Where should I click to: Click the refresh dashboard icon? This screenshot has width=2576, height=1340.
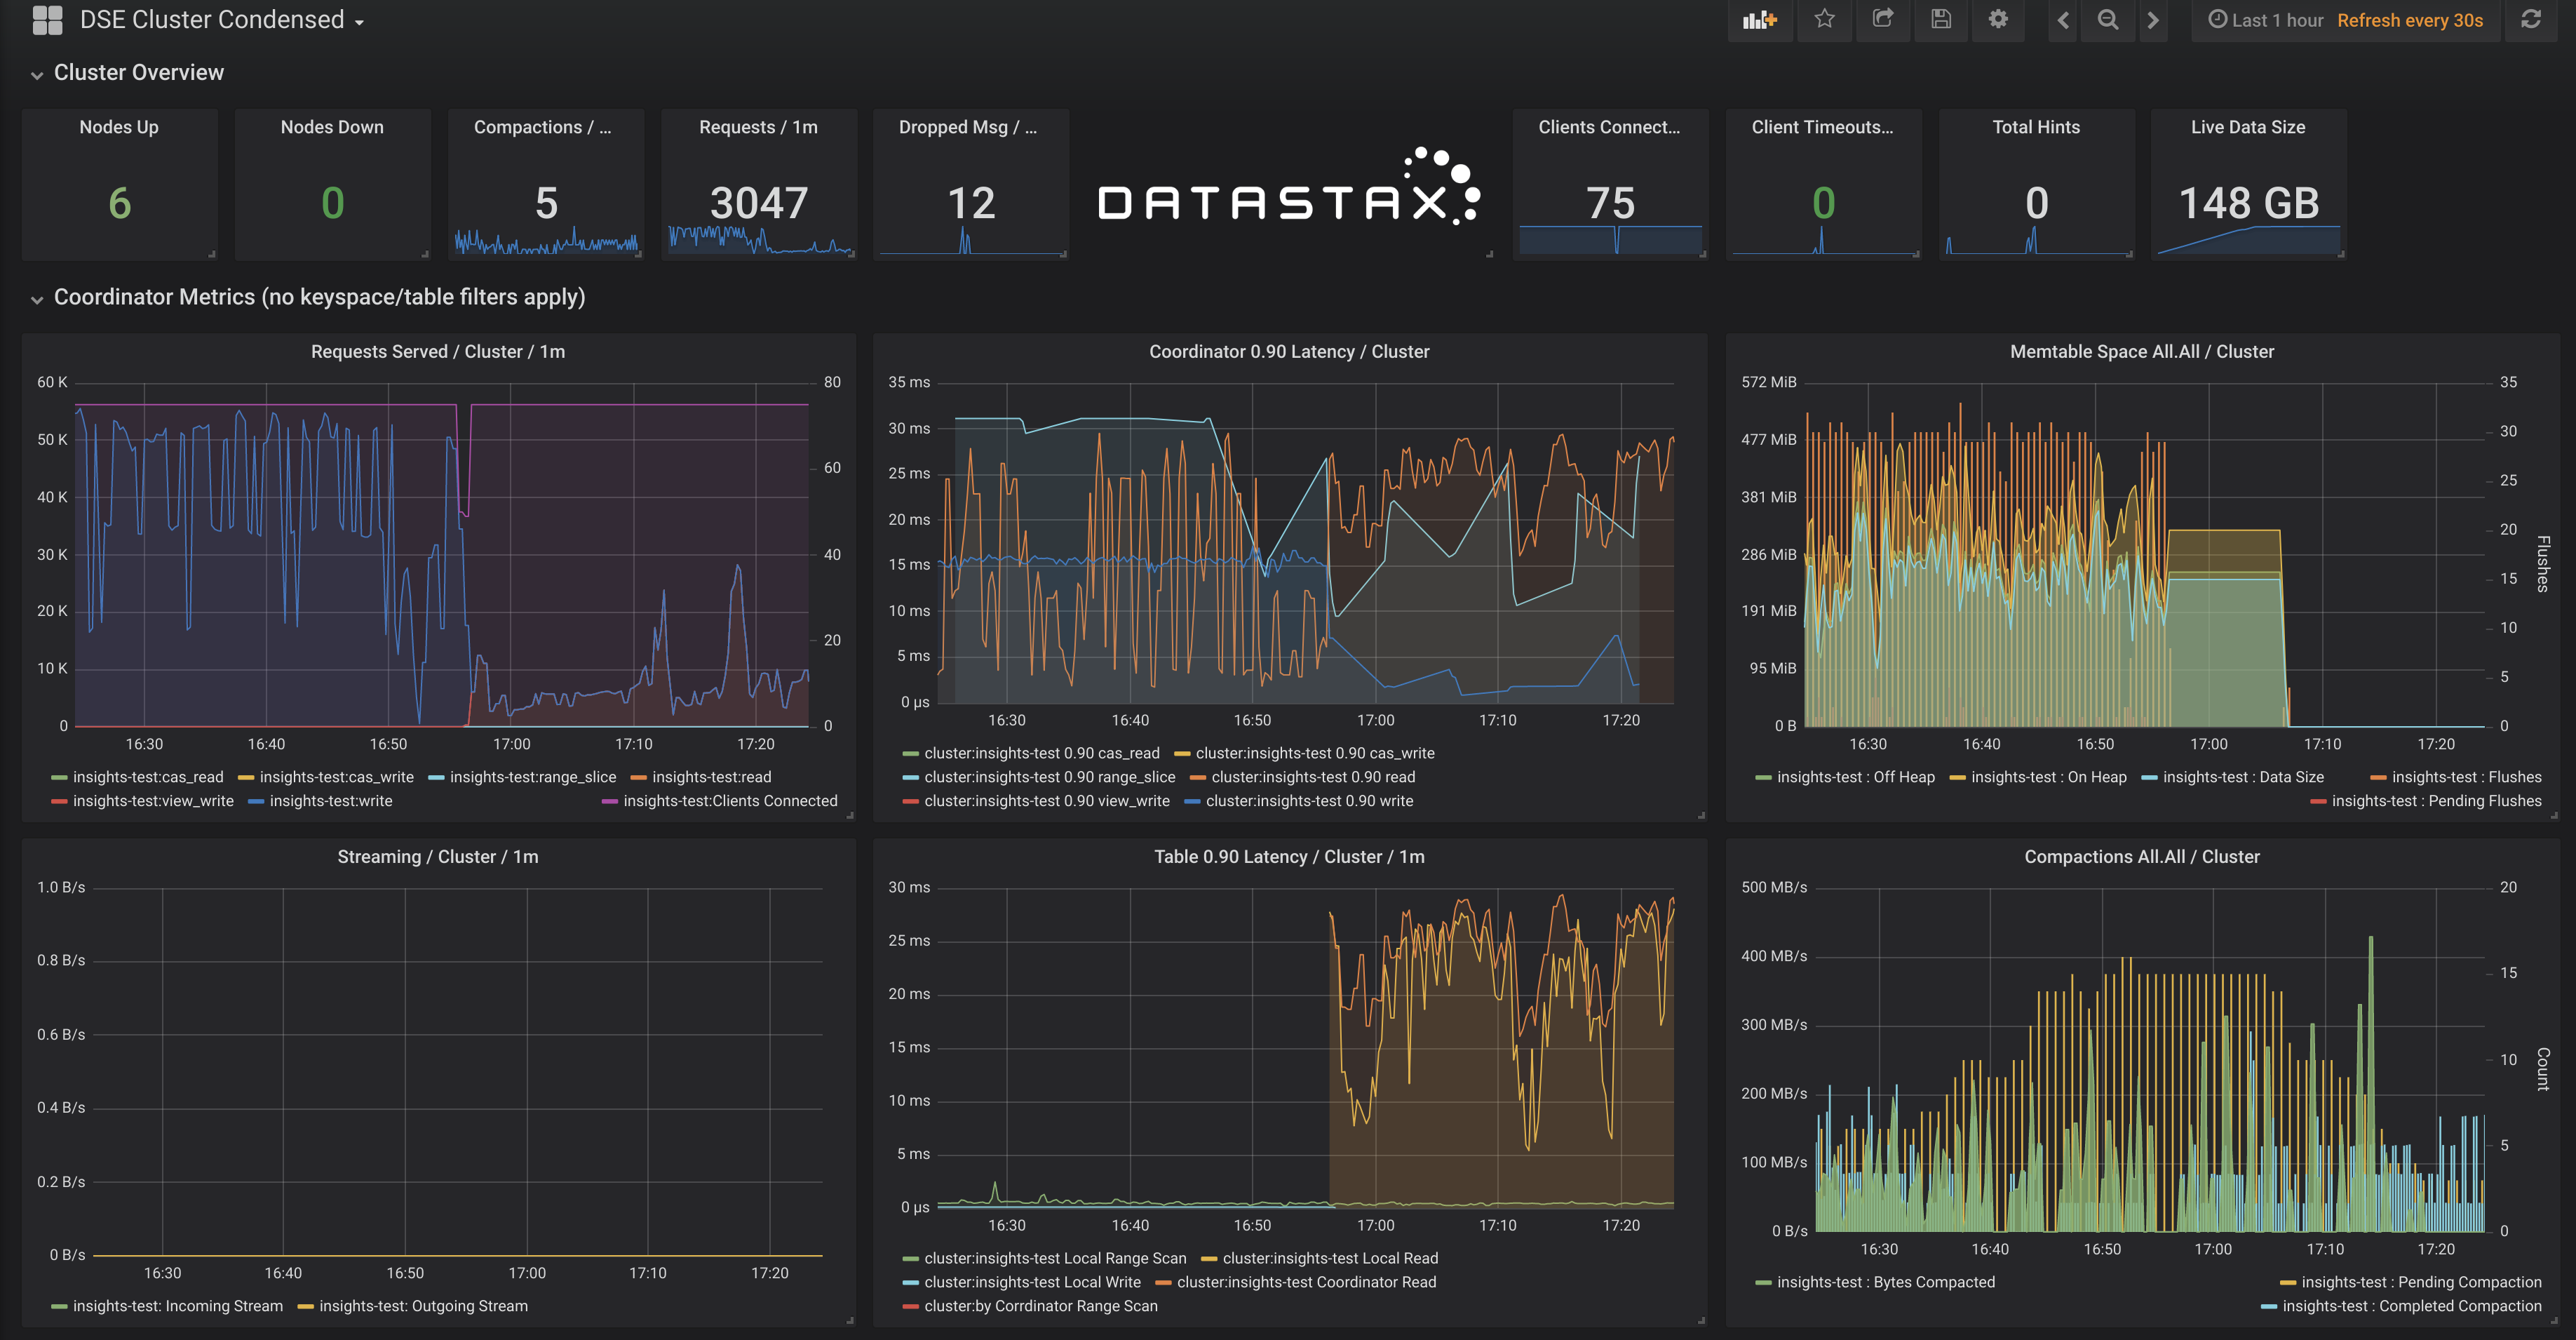[2531, 20]
